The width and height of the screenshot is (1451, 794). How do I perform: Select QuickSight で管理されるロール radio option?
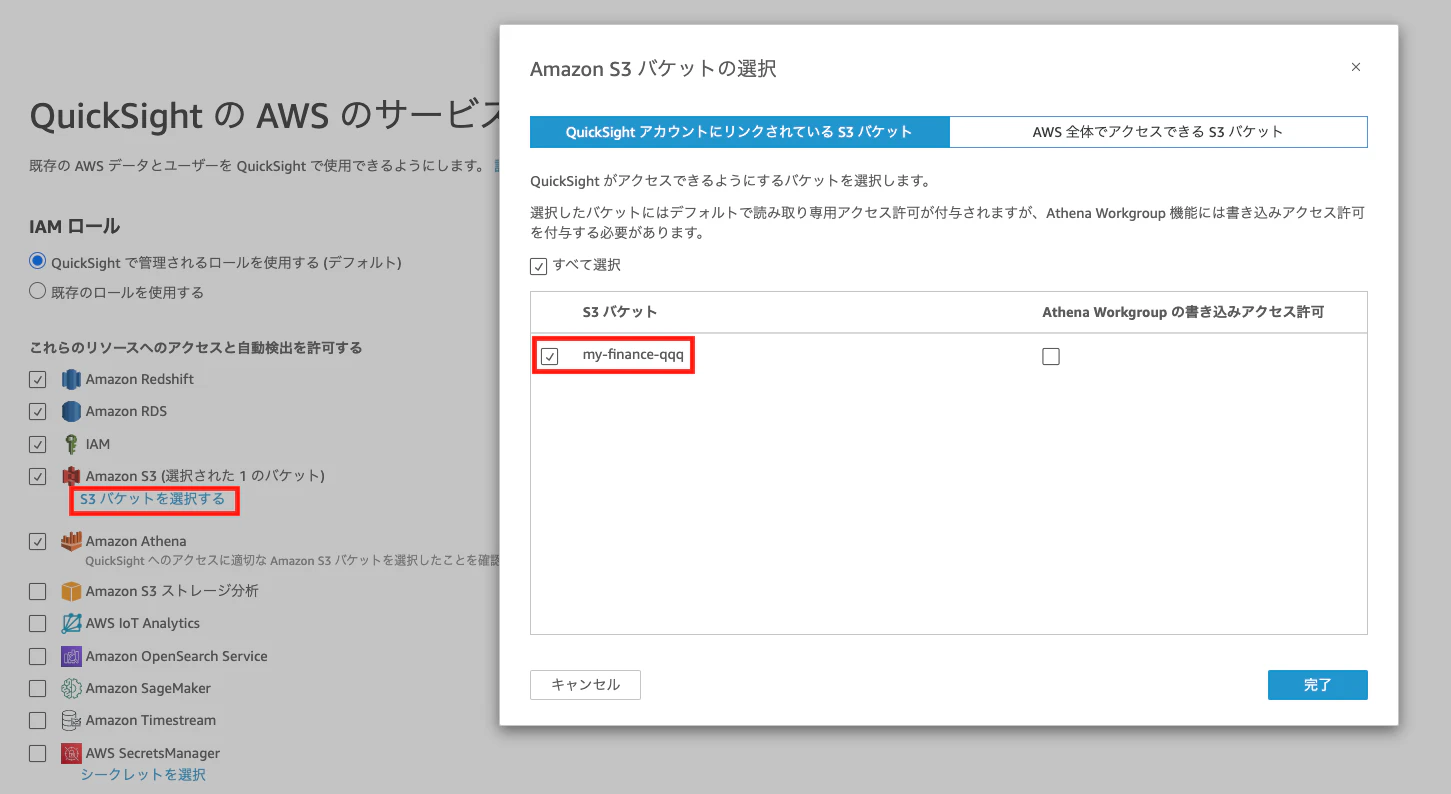[x=38, y=262]
